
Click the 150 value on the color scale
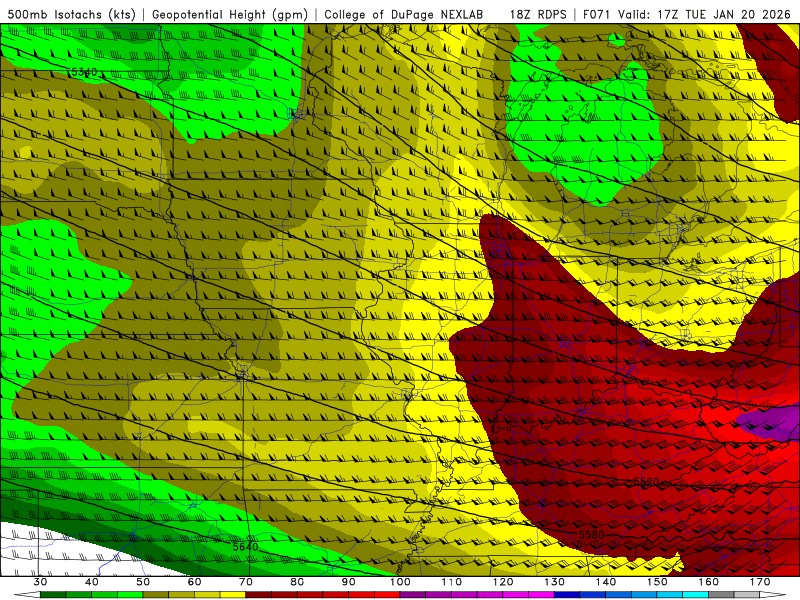click(657, 582)
